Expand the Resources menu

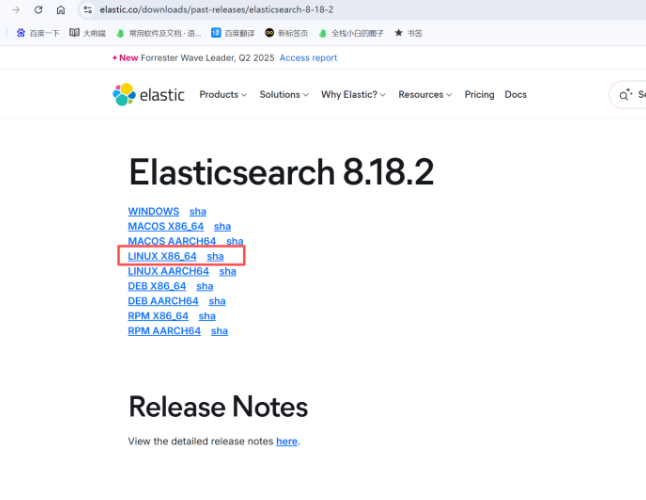(425, 94)
